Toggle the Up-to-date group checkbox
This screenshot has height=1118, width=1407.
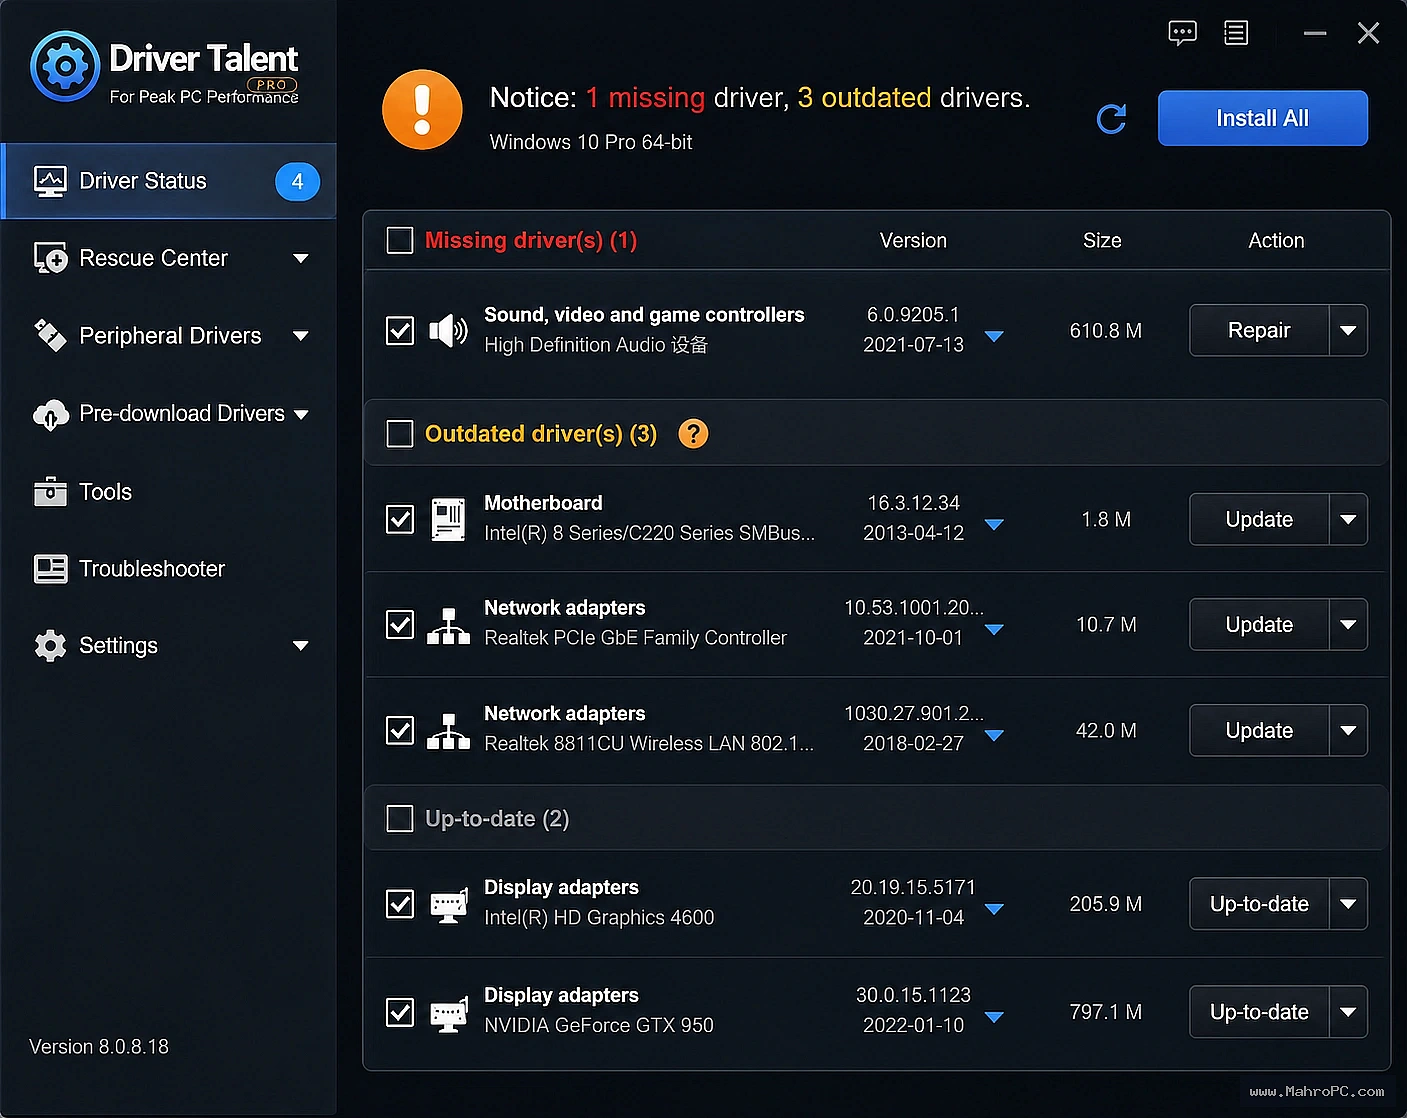coord(400,819)
